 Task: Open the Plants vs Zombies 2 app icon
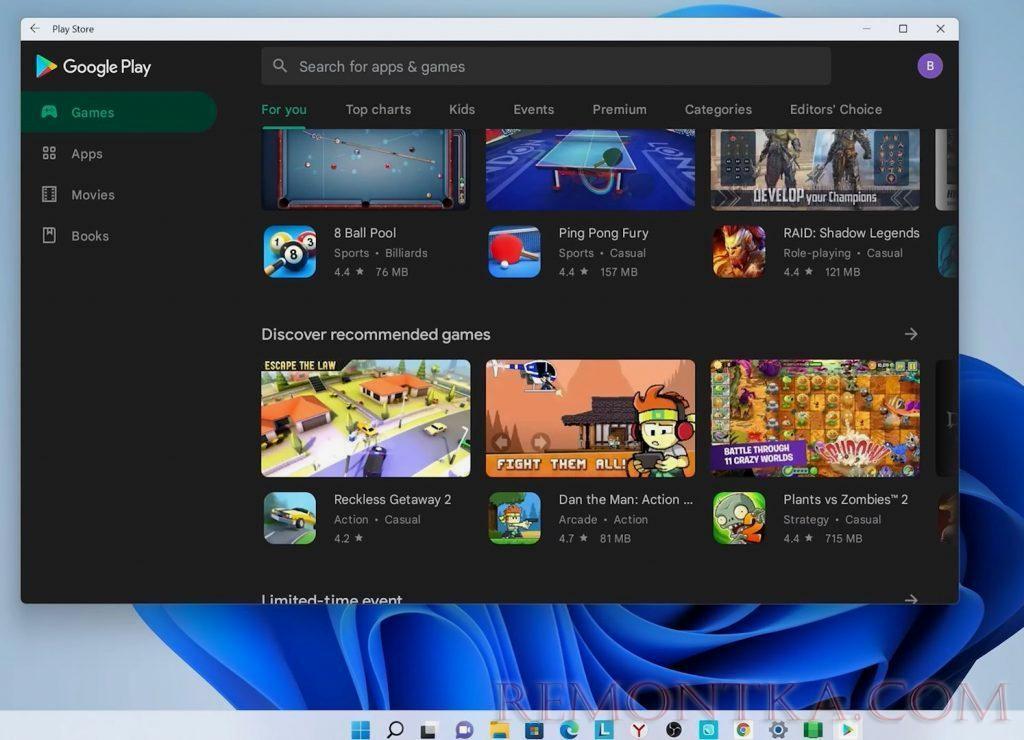point(739,518)
